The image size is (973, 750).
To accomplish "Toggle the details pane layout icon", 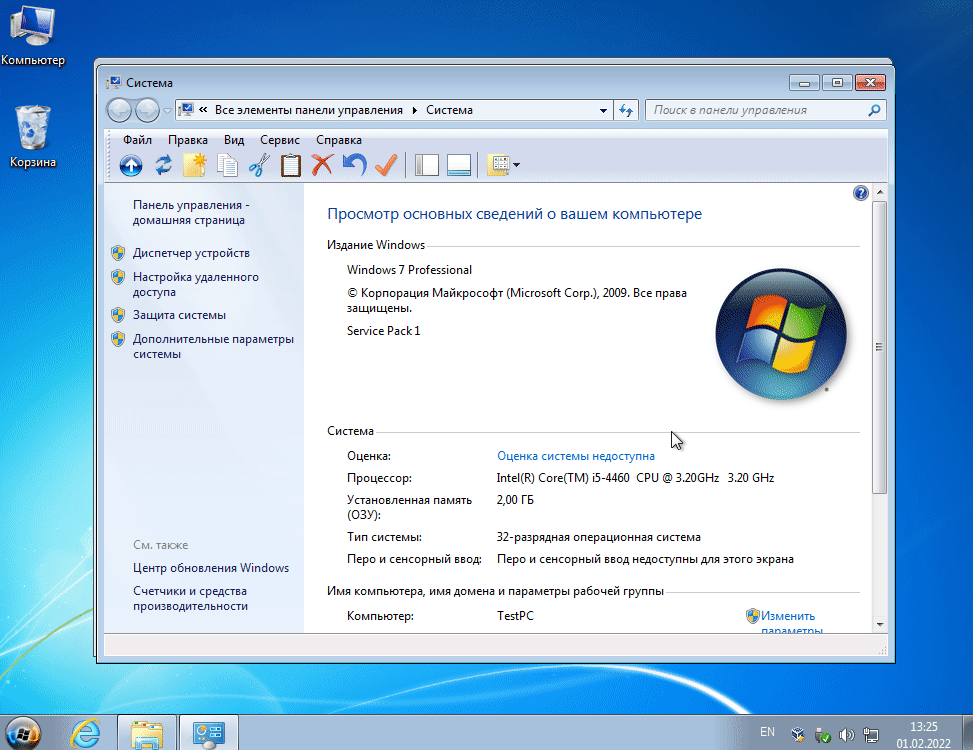I will click(459, 165).
